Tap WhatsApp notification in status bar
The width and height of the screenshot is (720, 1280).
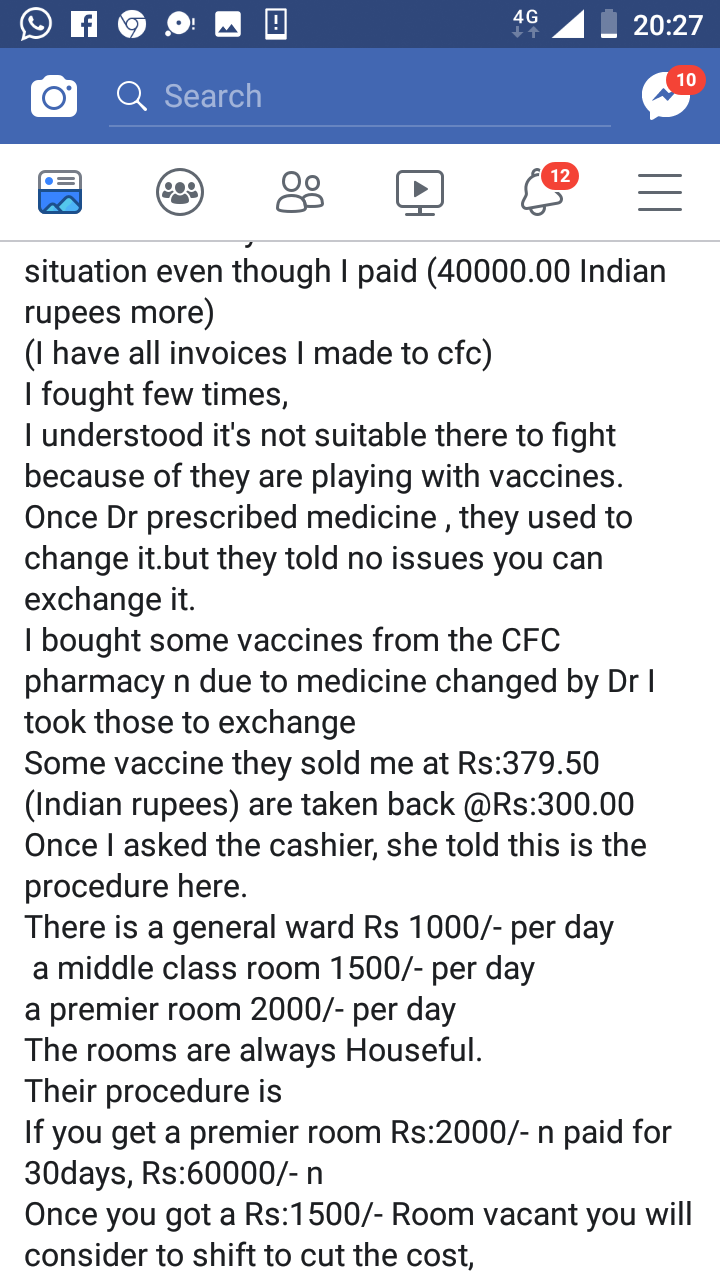click(35, 24)
